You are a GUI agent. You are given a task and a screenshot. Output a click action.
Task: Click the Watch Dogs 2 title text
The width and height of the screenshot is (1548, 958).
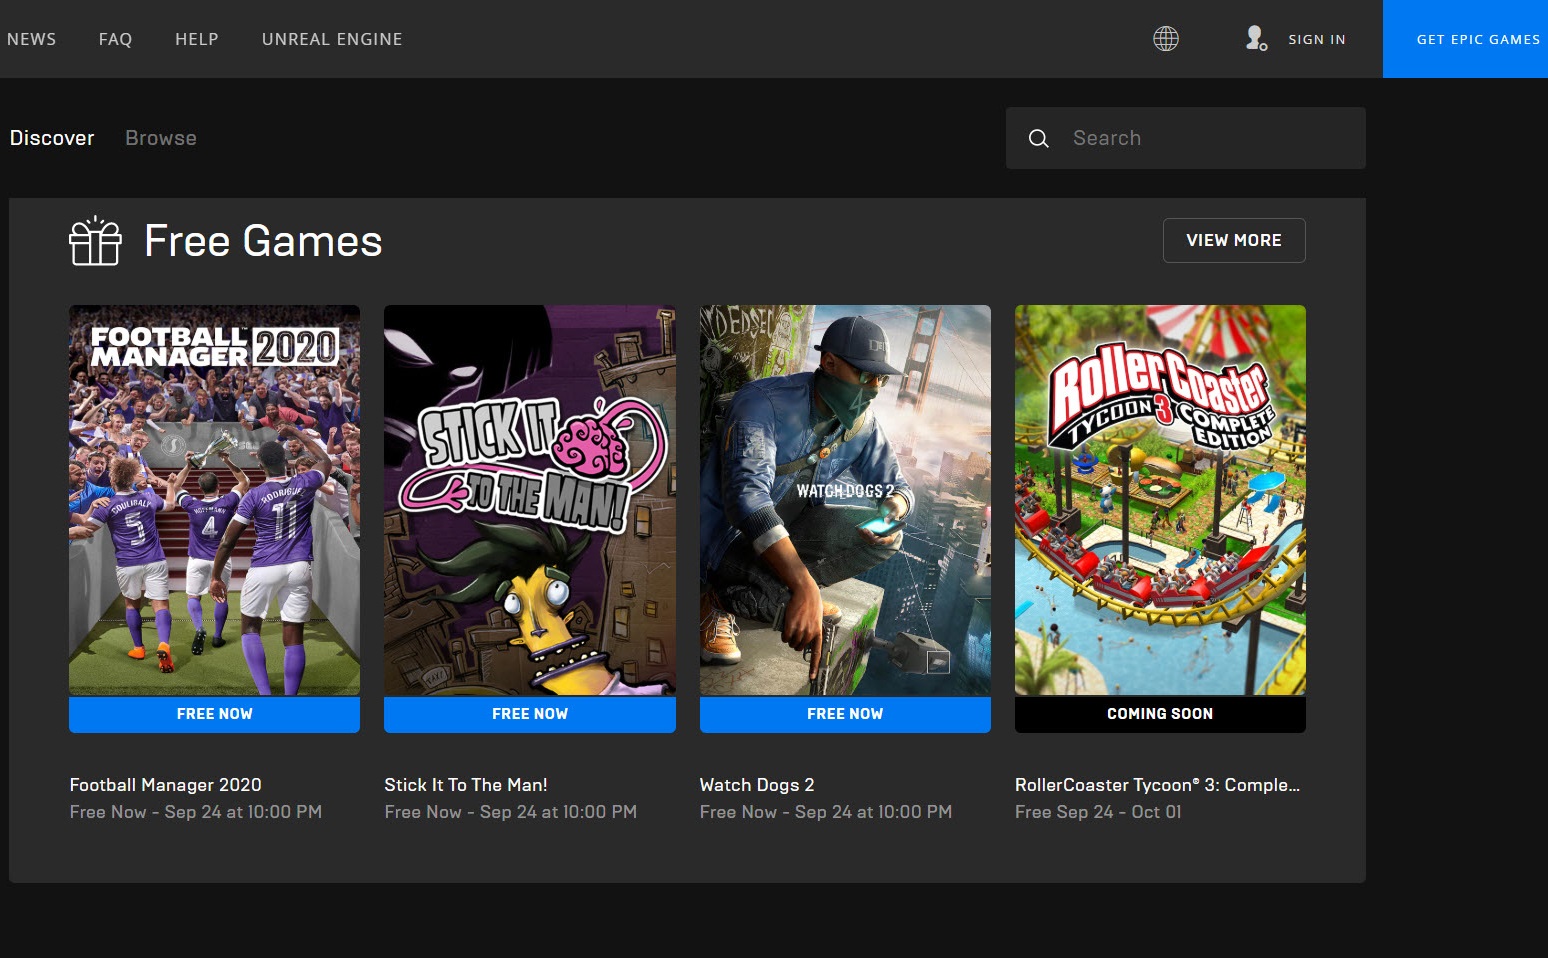[757, 785]
